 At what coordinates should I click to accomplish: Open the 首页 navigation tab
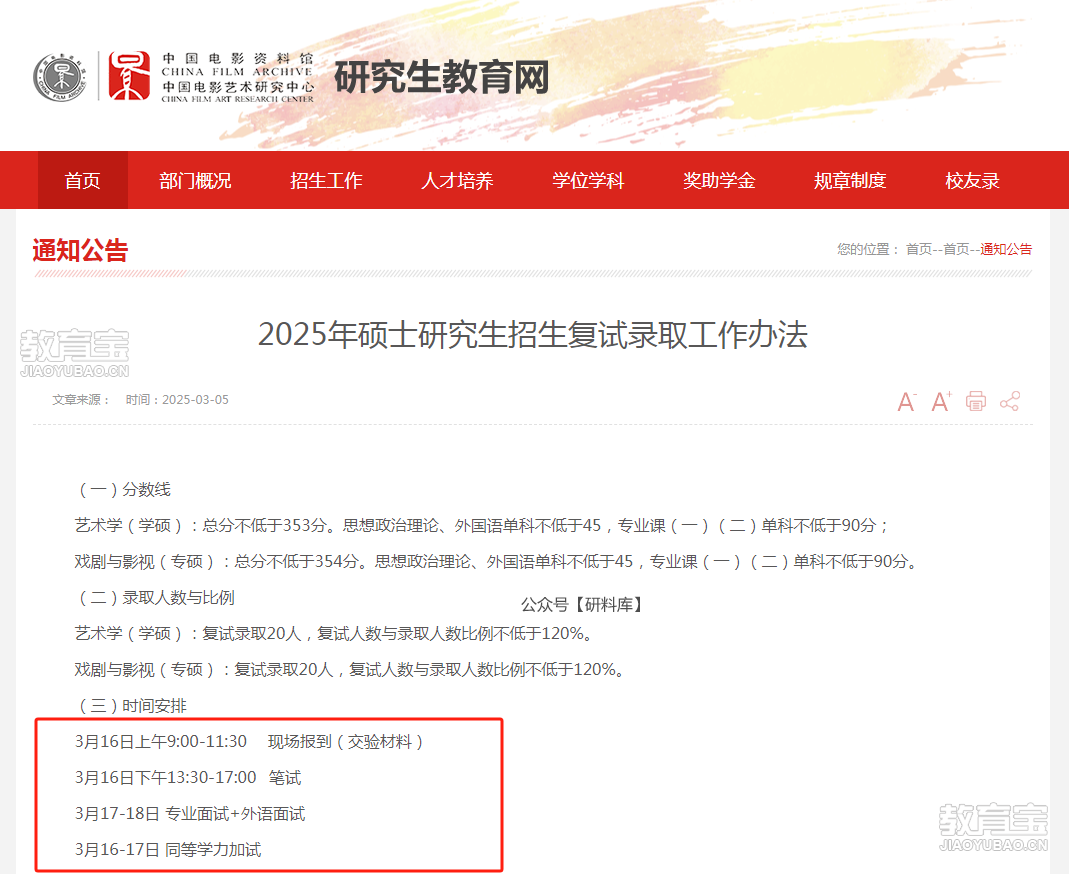(x=83, y=181)
